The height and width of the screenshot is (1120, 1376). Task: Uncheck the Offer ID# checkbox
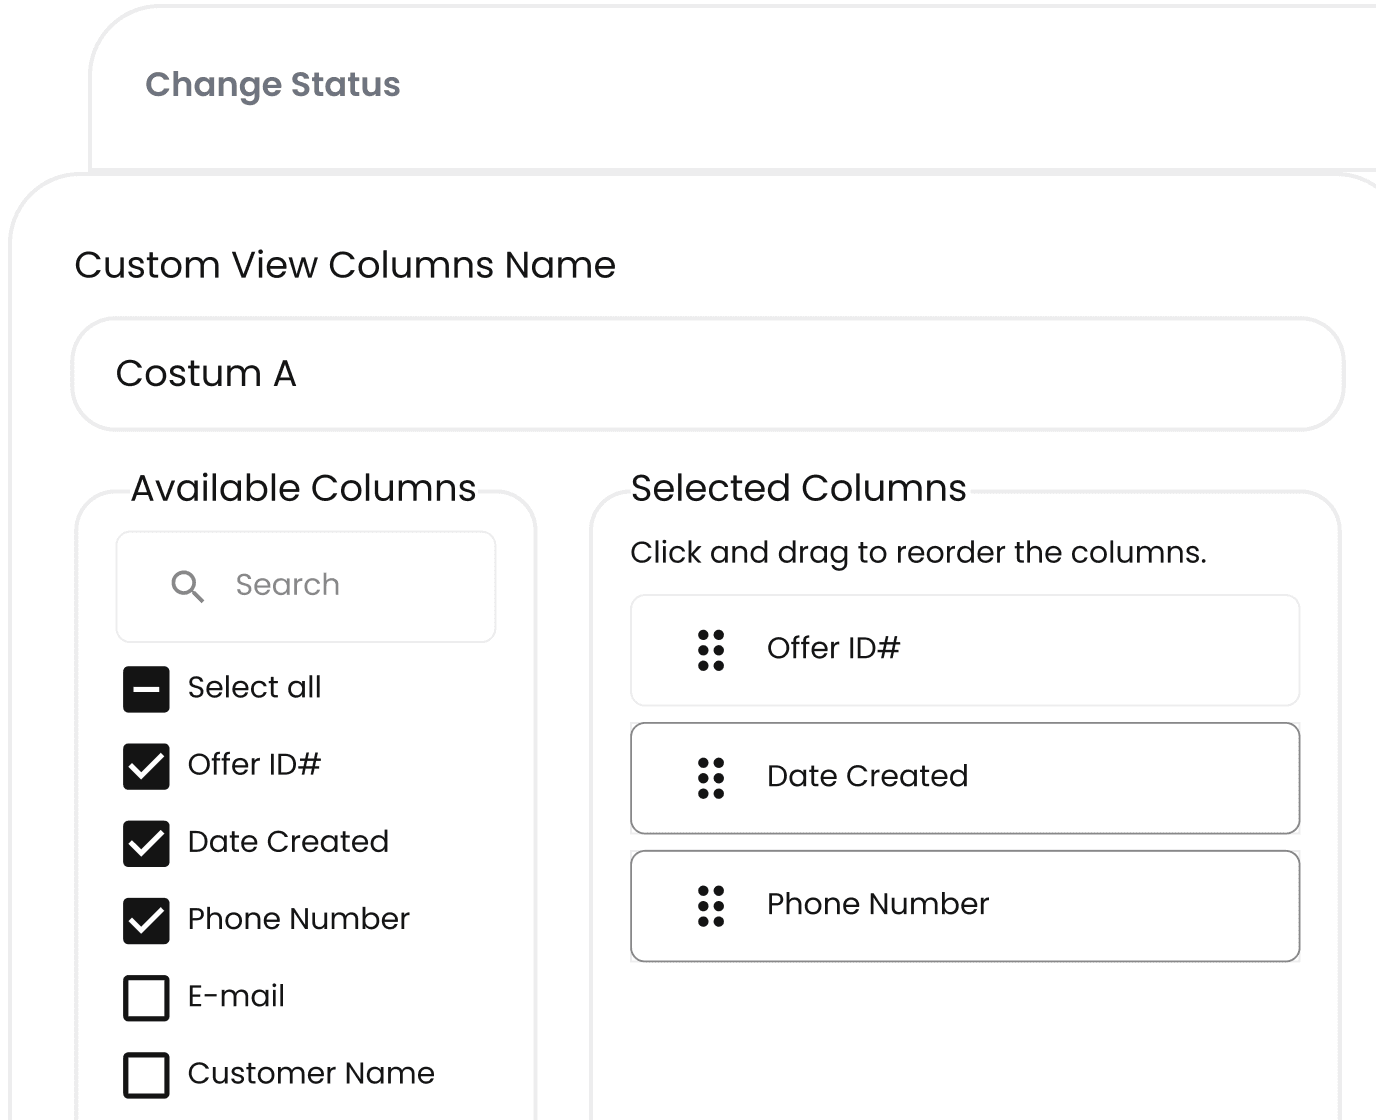[x=146, y=766]
